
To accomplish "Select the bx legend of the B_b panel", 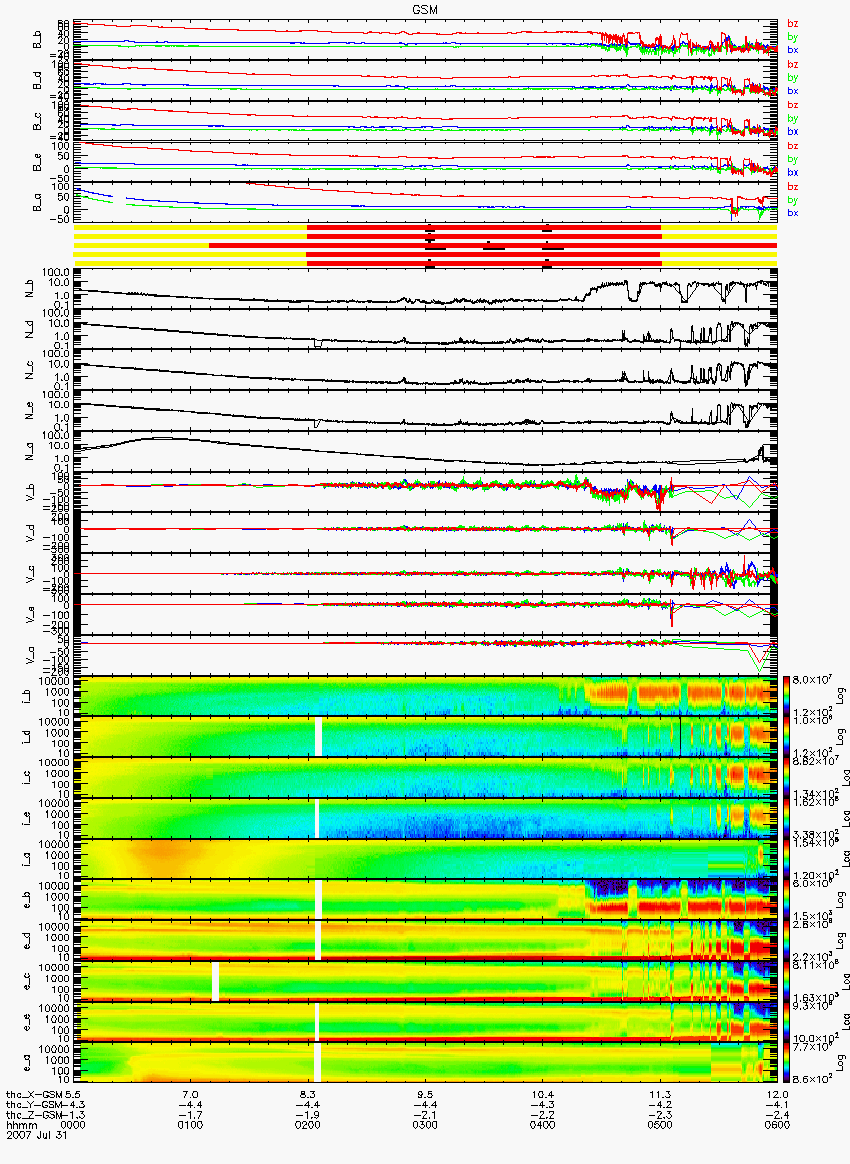I will tap(793, 50).
